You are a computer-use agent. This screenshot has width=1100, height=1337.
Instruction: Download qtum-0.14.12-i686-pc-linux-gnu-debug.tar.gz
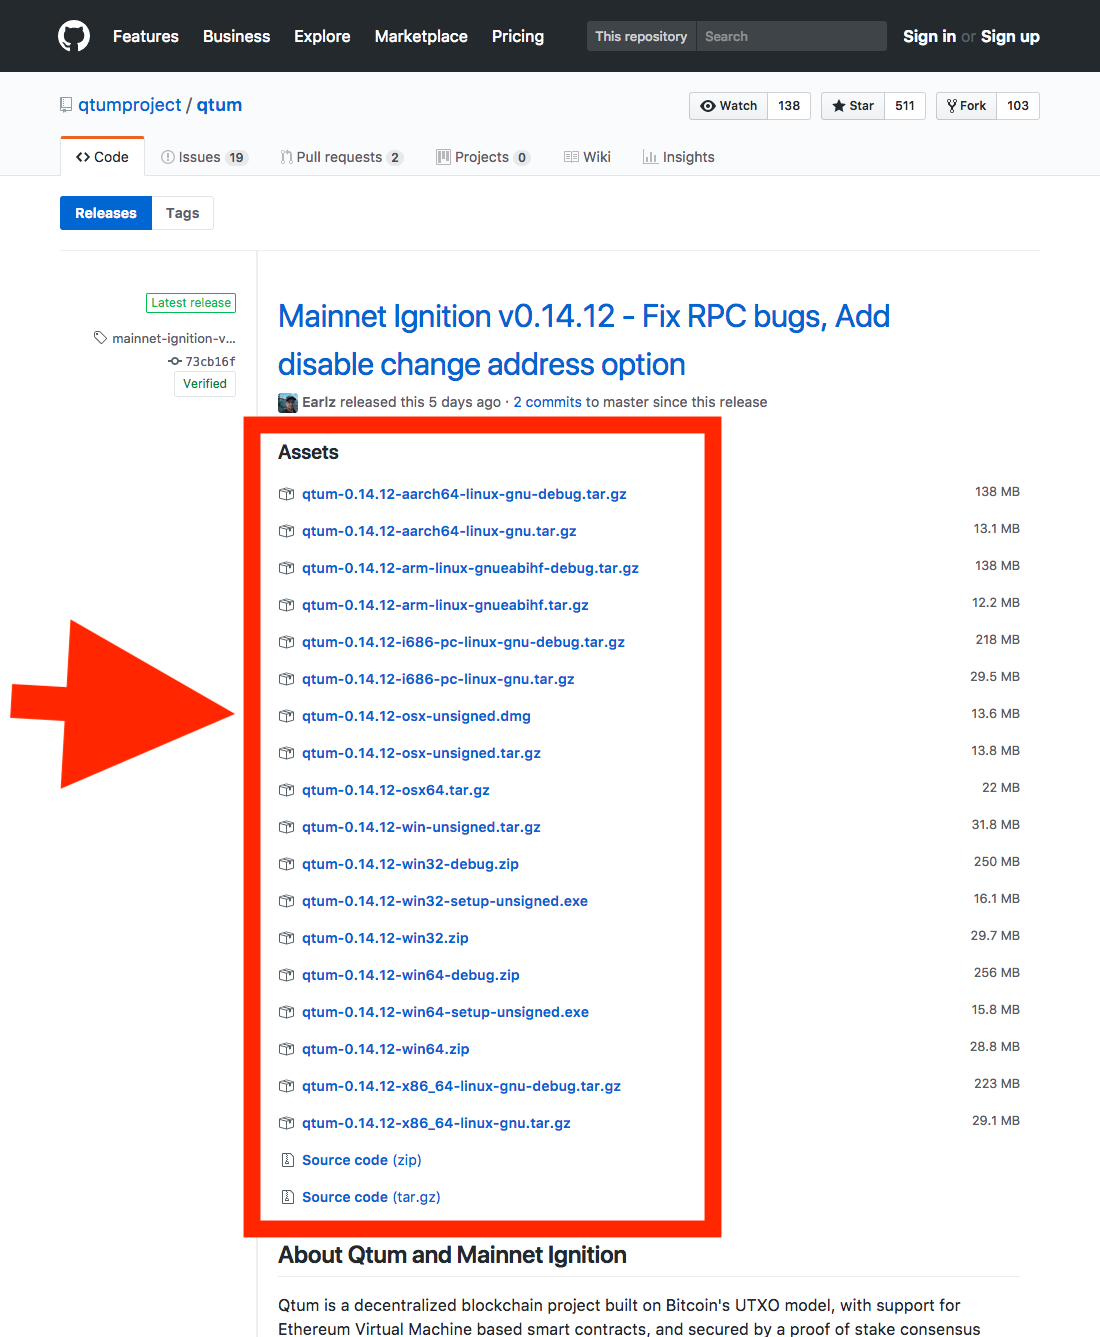click(463, 642)
